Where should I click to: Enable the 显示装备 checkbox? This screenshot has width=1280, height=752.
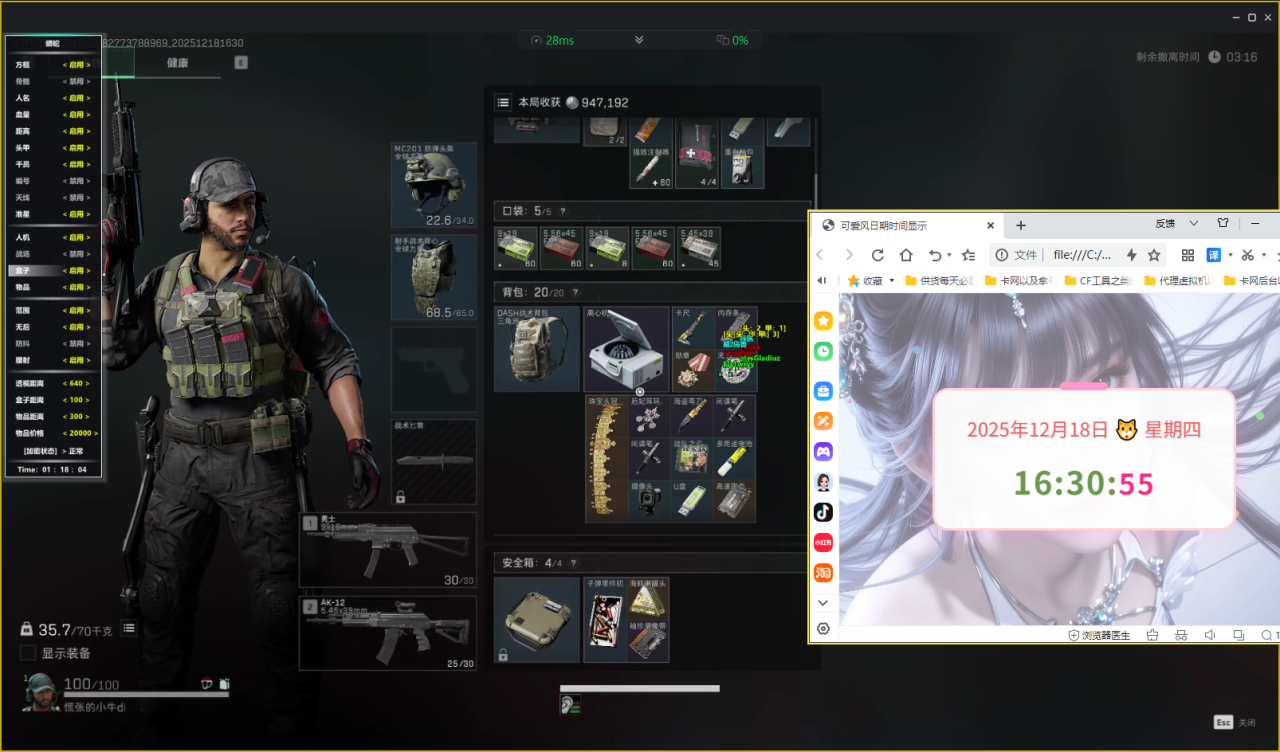pos(29,653)
